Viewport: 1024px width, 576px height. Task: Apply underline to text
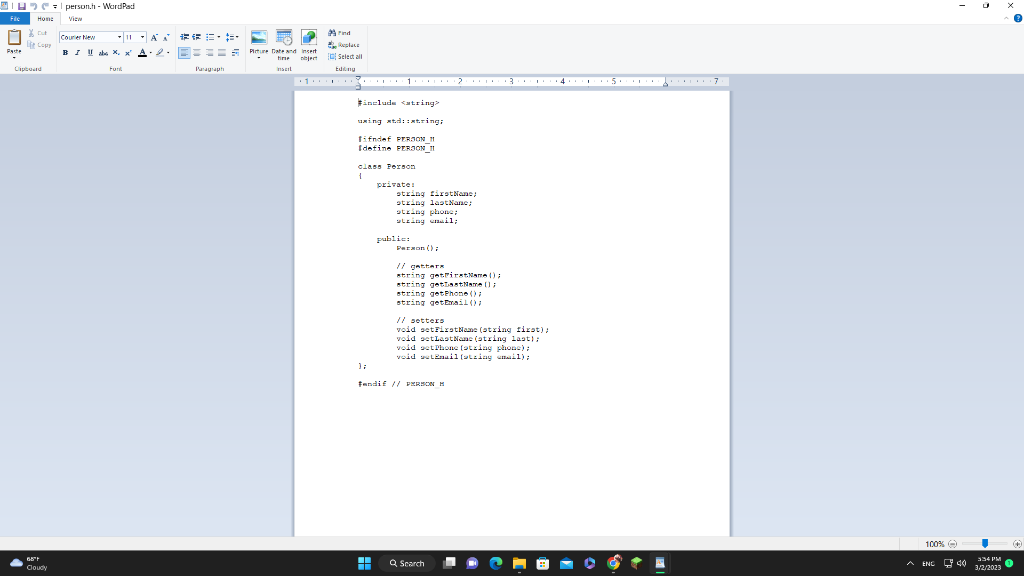[88, 53]
